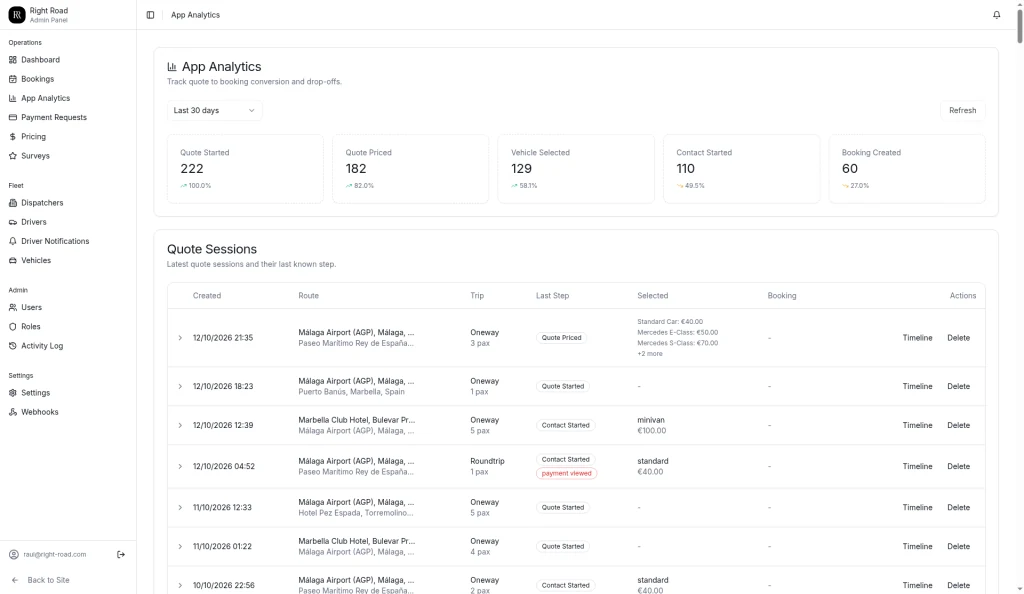Expand the 12/10/2026 04:52 session row
The image size is (1024, 594).
pos(180,467)
